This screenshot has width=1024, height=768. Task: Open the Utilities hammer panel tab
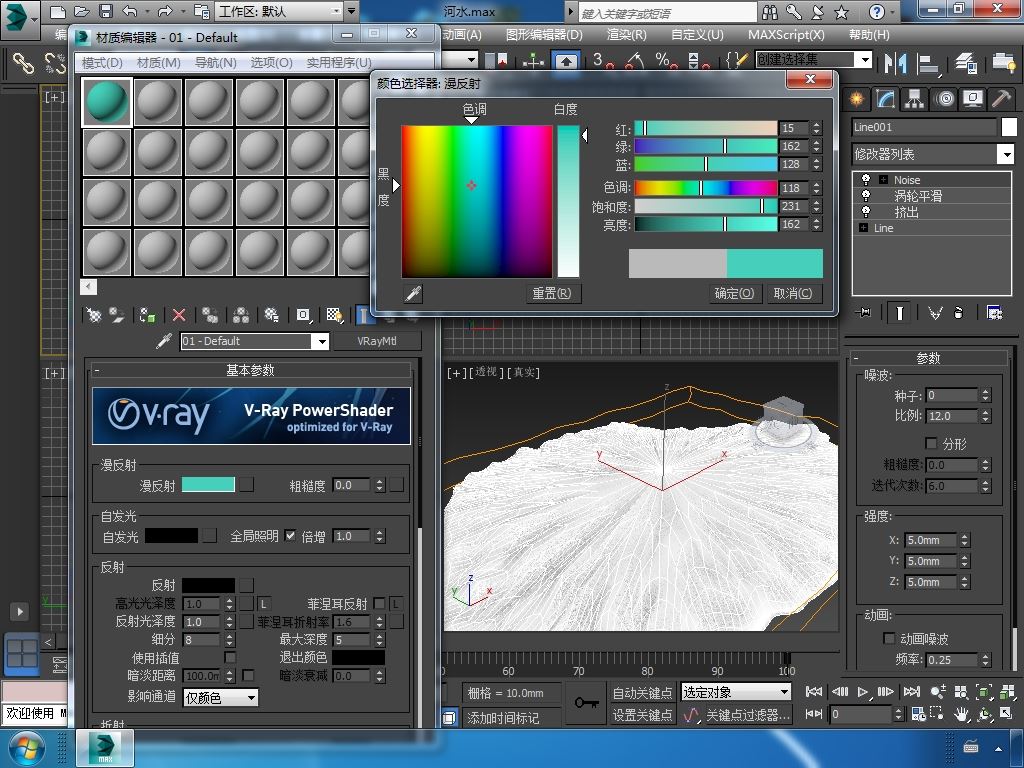(1001, 99)
